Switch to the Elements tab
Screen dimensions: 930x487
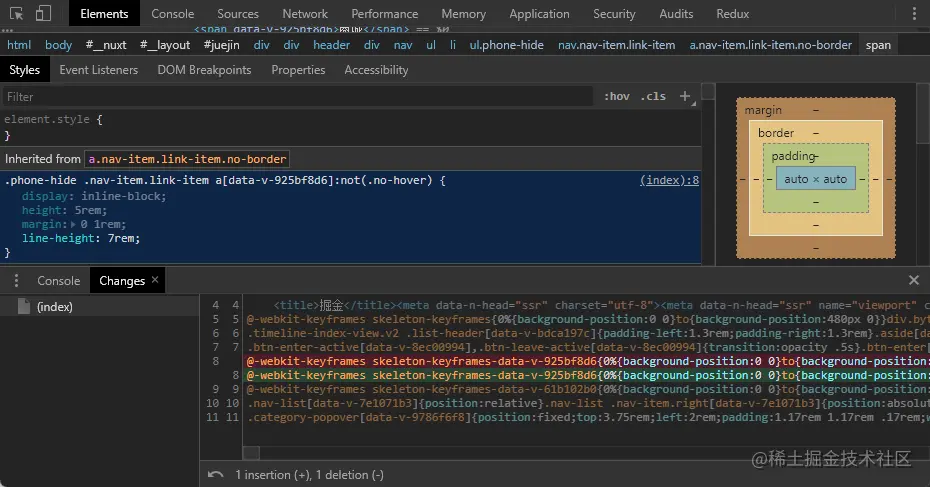point(104,14)
